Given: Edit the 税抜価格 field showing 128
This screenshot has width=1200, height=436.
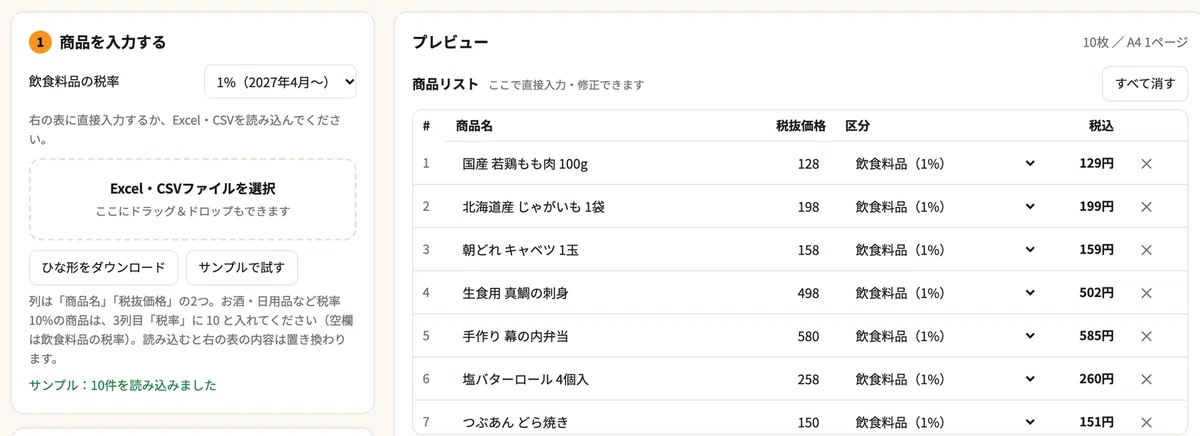Looking at the screenshot, I should [794, 163].
